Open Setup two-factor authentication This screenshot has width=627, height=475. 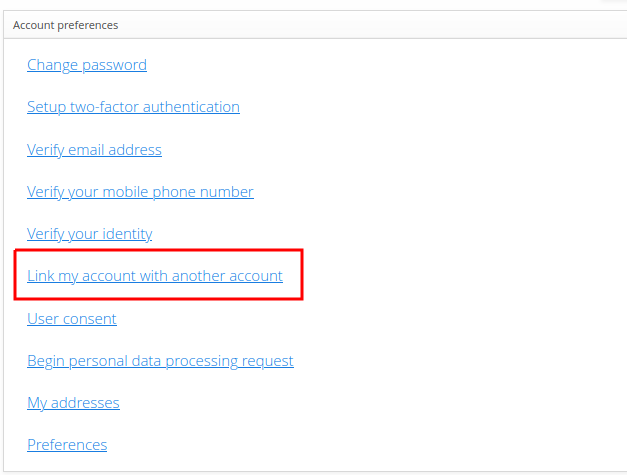coord(133,107)
